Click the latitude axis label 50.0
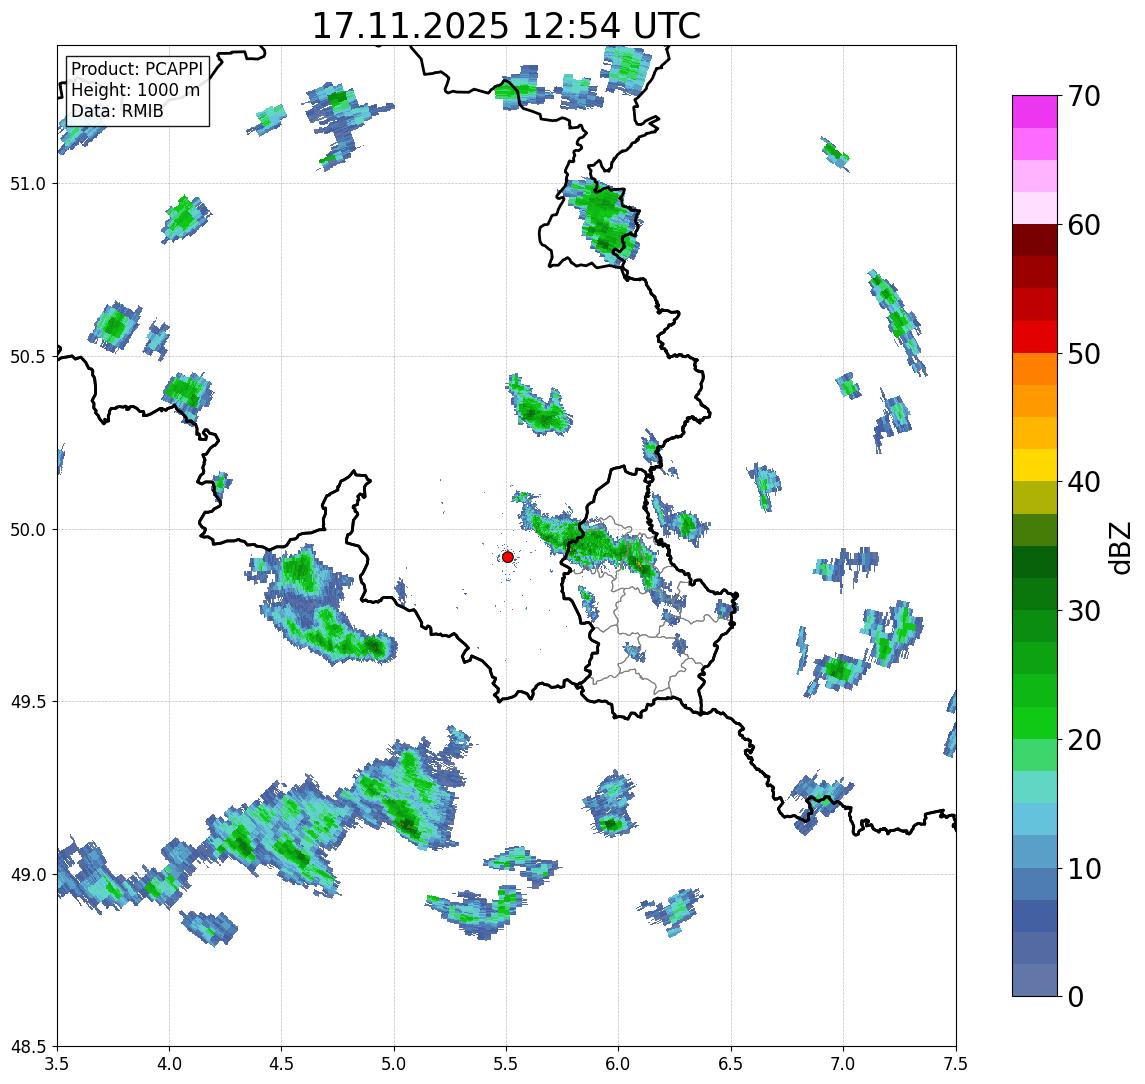Viewport: 1145px width, 1084px height. pyautogui.click(x=28, y=530)
